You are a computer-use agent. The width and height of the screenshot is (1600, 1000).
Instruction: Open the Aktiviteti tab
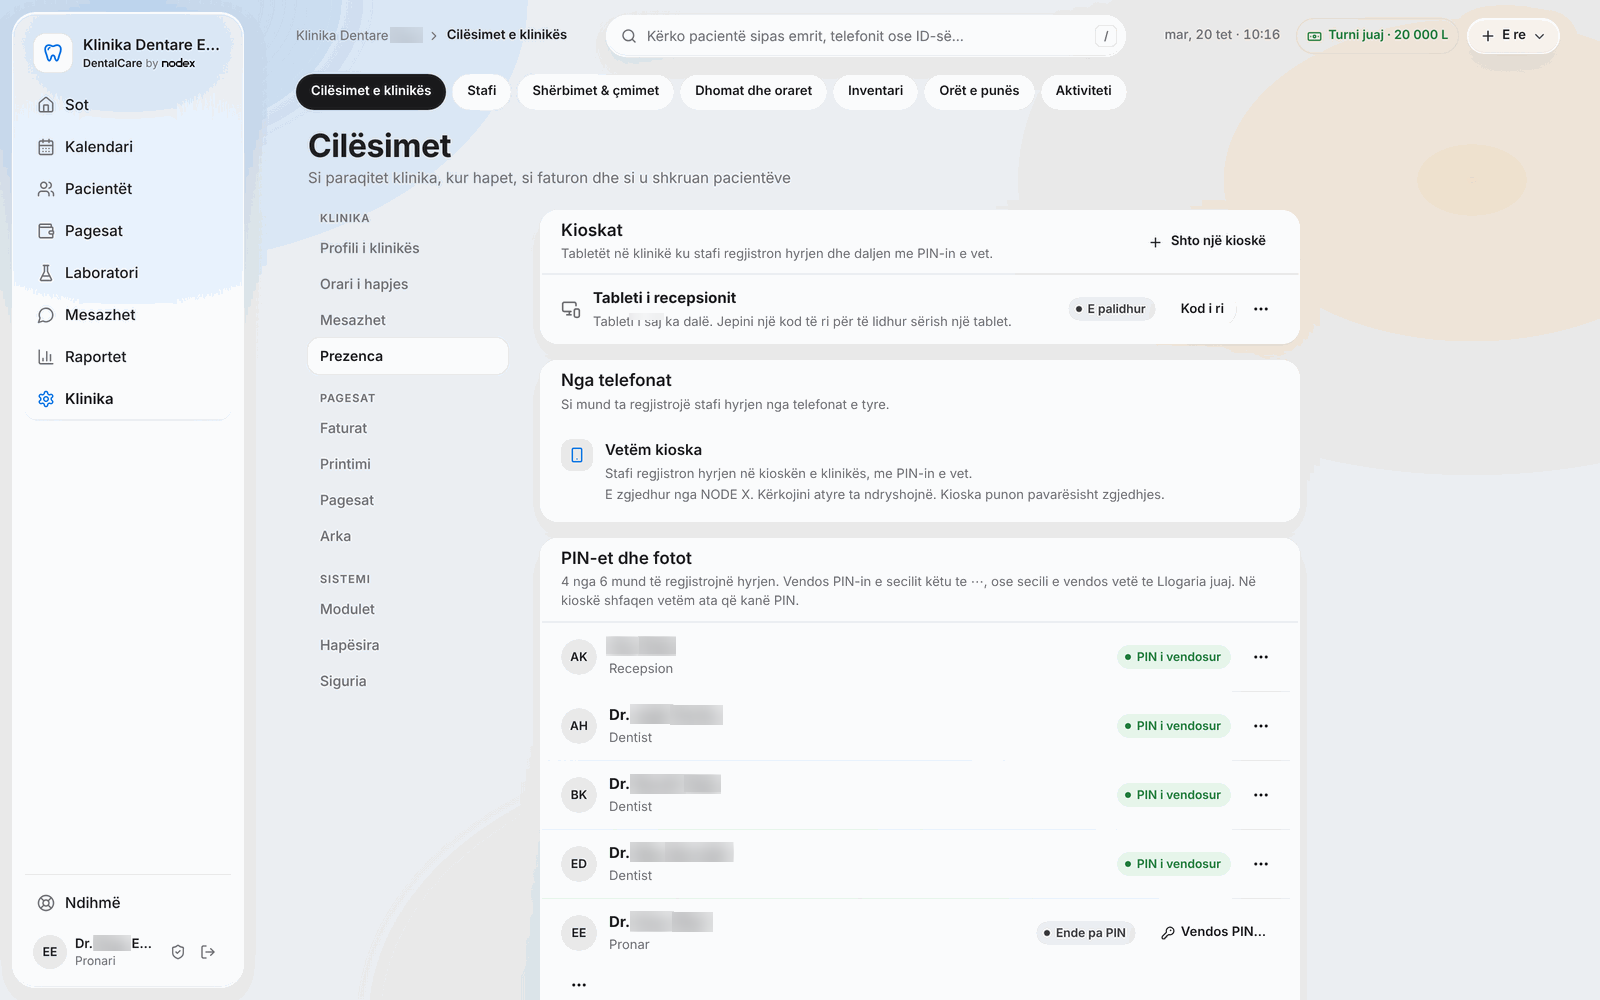(1083, 91)
